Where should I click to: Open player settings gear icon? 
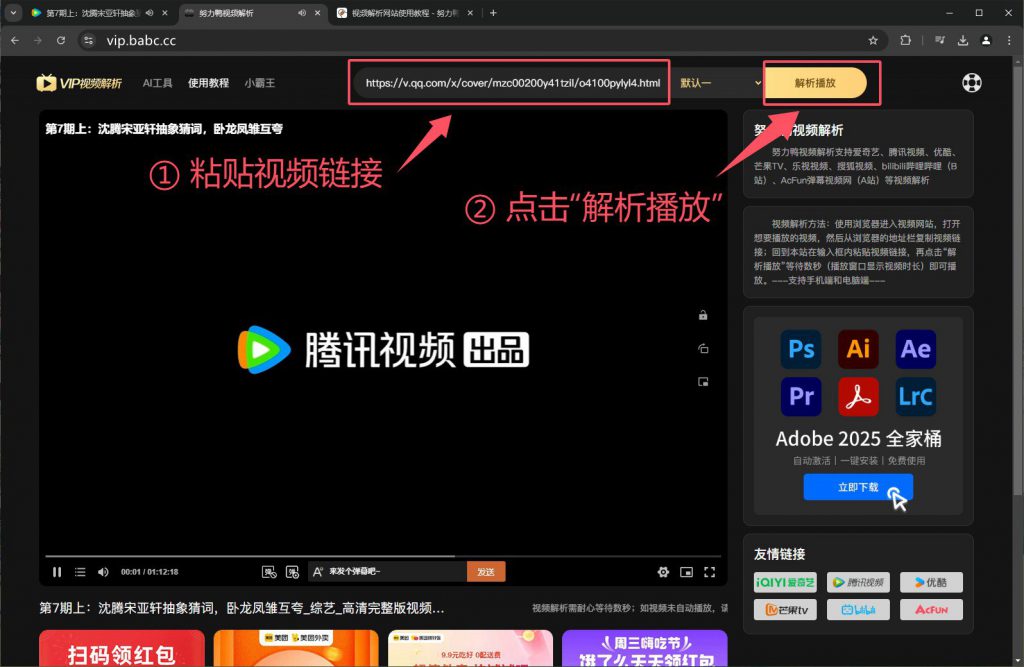tap(663, 572)
